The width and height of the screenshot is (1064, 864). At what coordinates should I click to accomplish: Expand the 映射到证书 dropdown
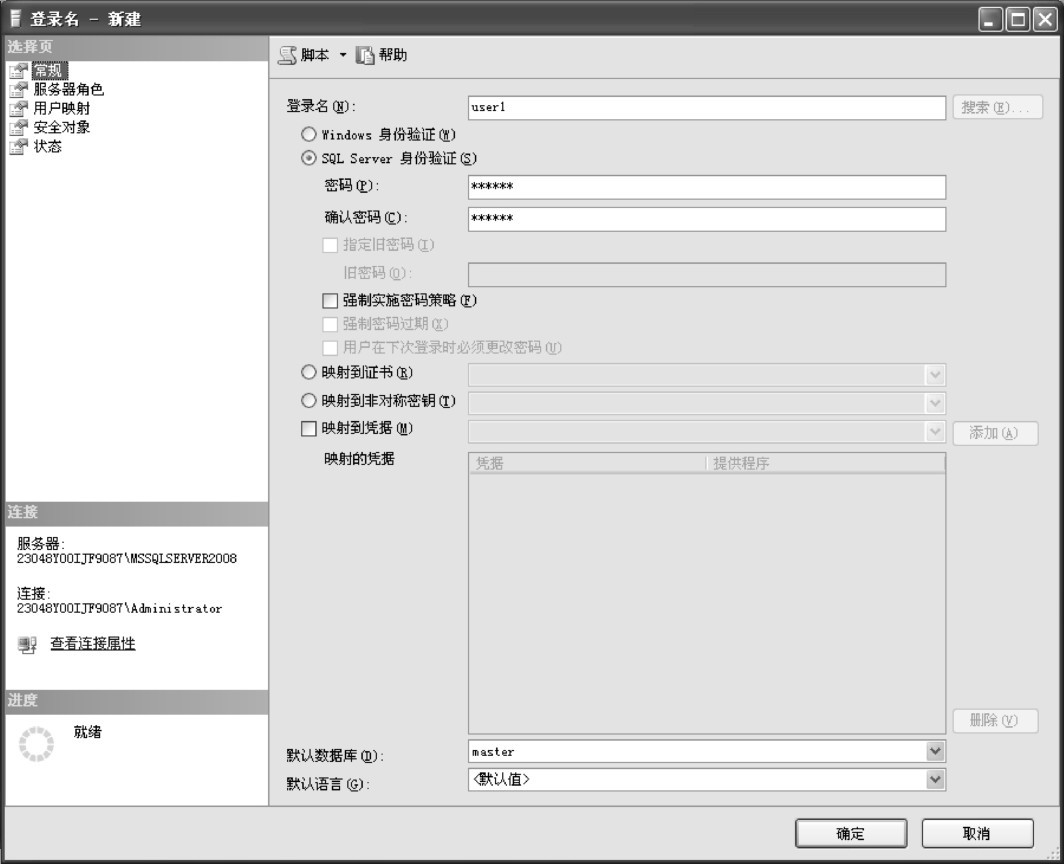935,375
